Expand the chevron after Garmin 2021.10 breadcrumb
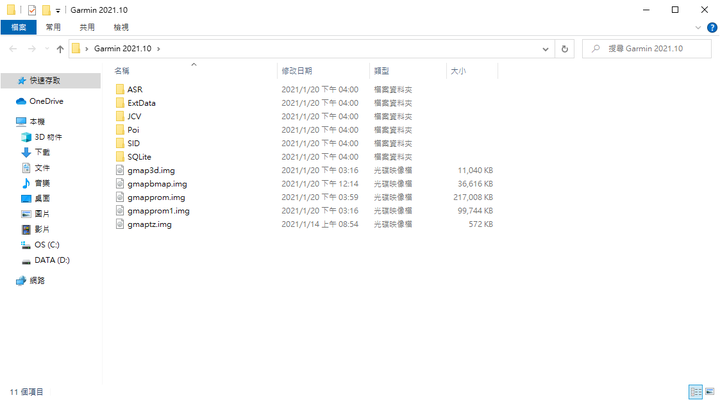Viewport: 720px width, 400px height. (158, 49)
